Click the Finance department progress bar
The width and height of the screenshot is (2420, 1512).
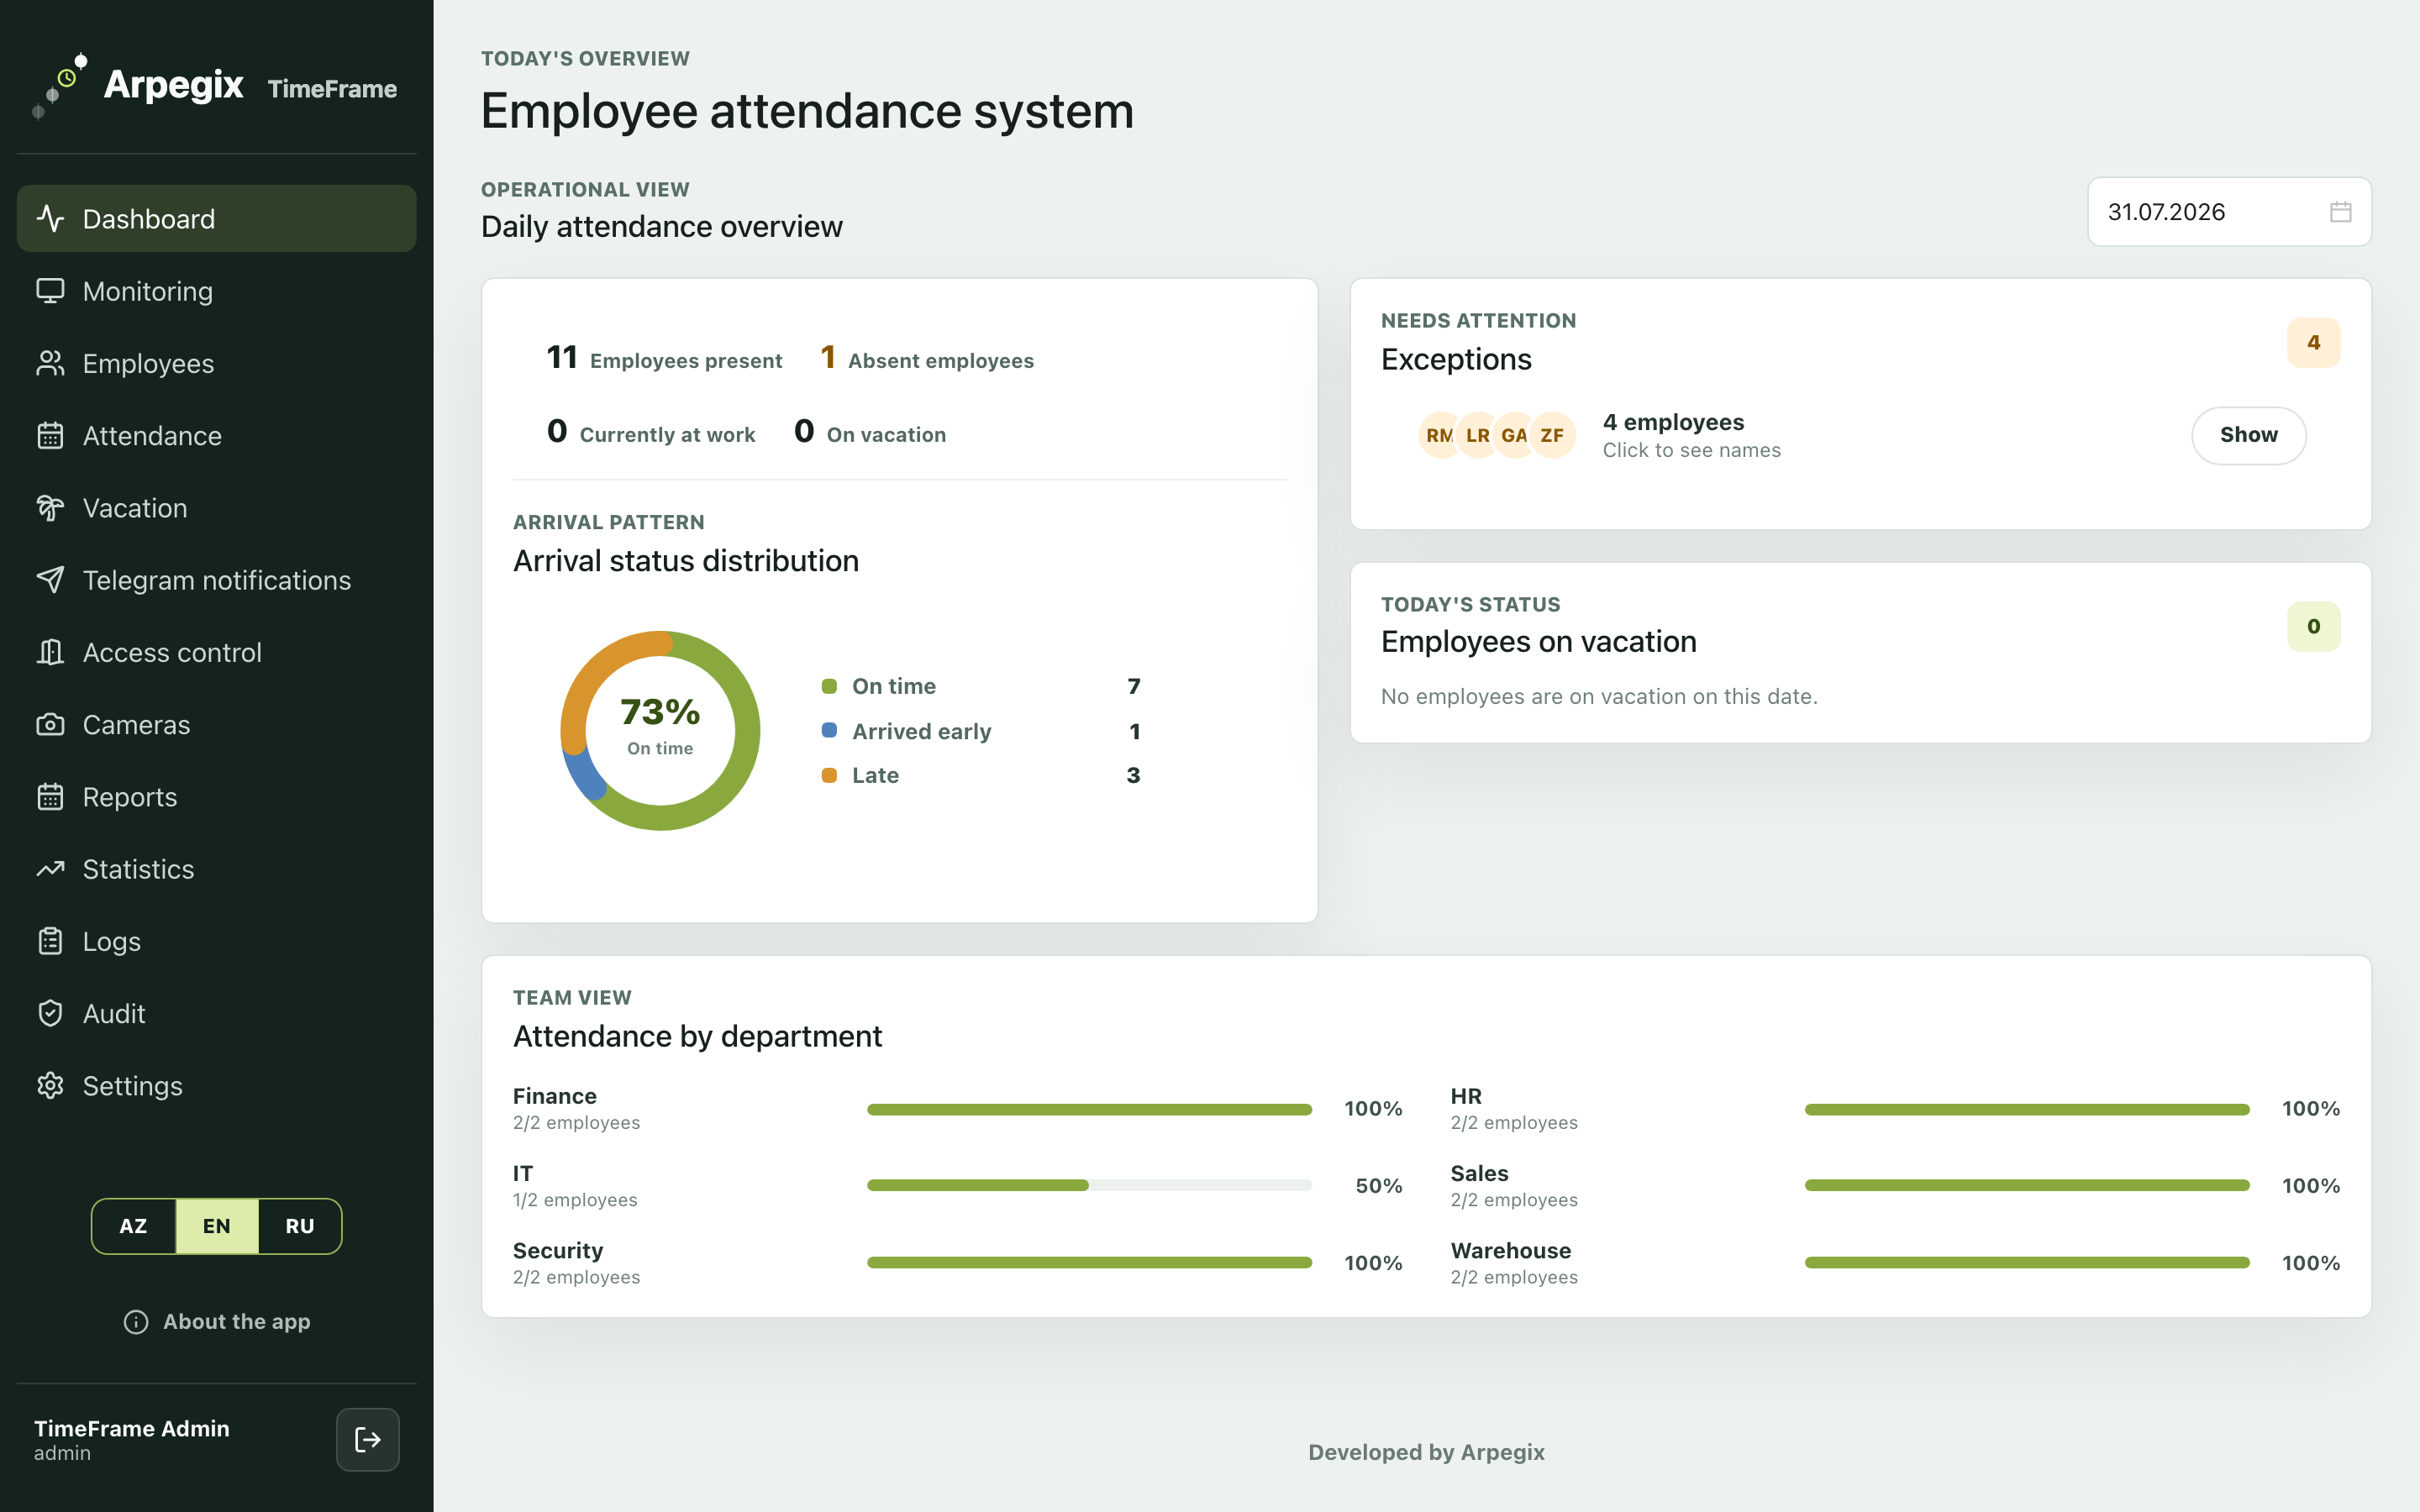coord(1089,1109)
